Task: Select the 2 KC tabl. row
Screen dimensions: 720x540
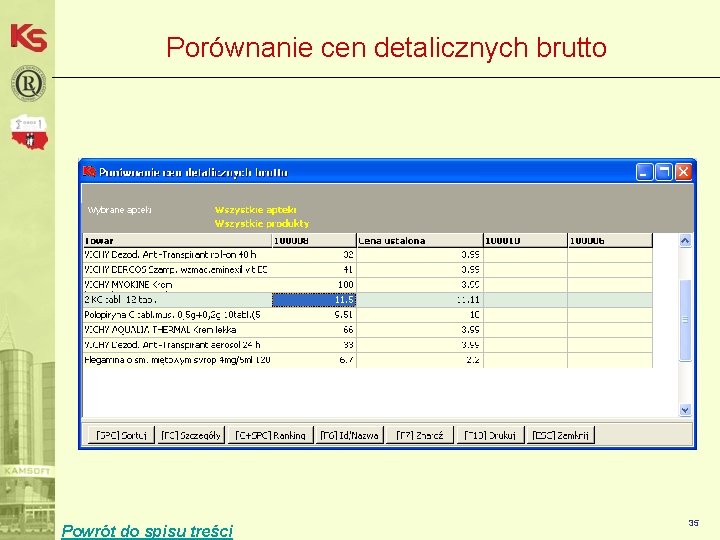Action: tap(367, 300)
